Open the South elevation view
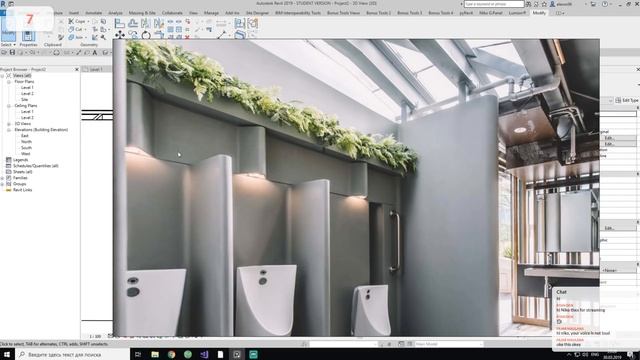This screenshot has width=640, height=360. [x=26, y=148]
